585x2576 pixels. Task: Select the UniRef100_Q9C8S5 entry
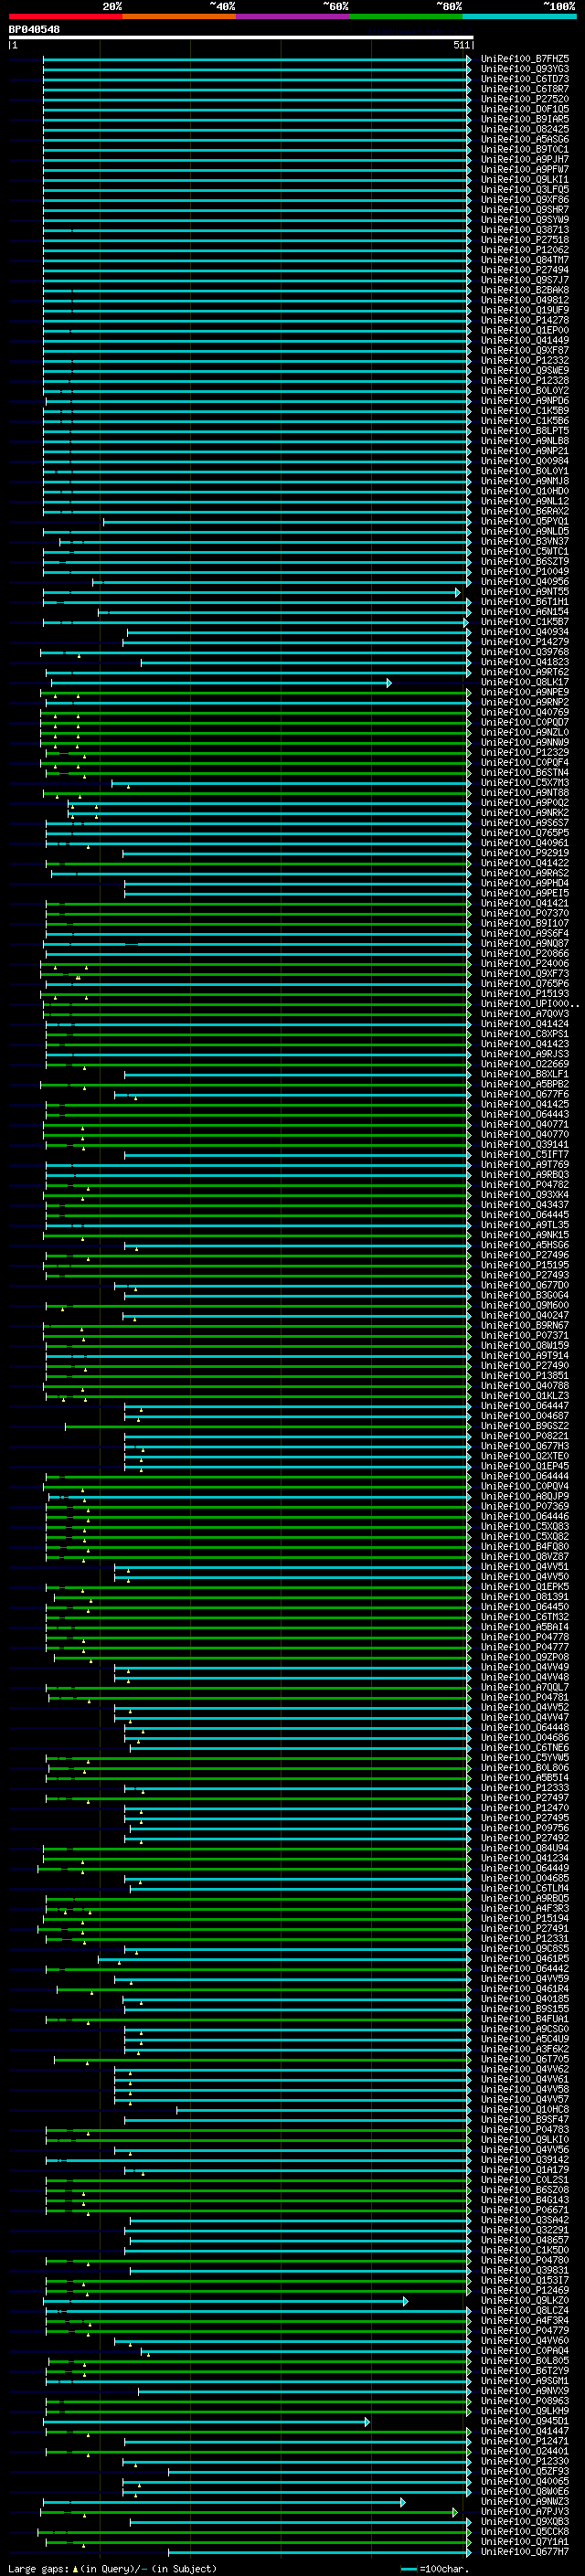tap(525, 1948)
